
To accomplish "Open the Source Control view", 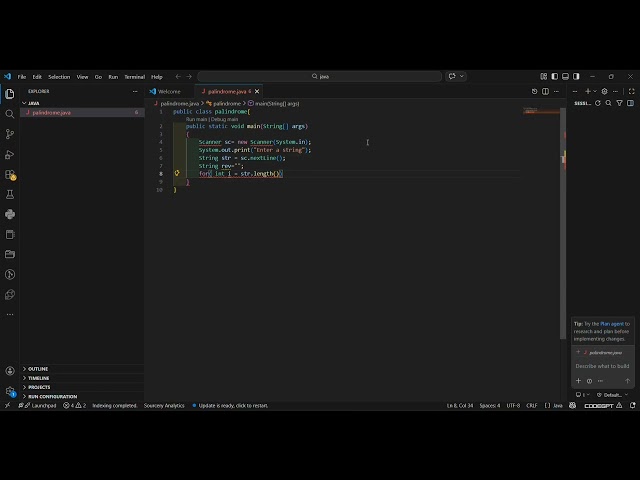I will point(10,134).
